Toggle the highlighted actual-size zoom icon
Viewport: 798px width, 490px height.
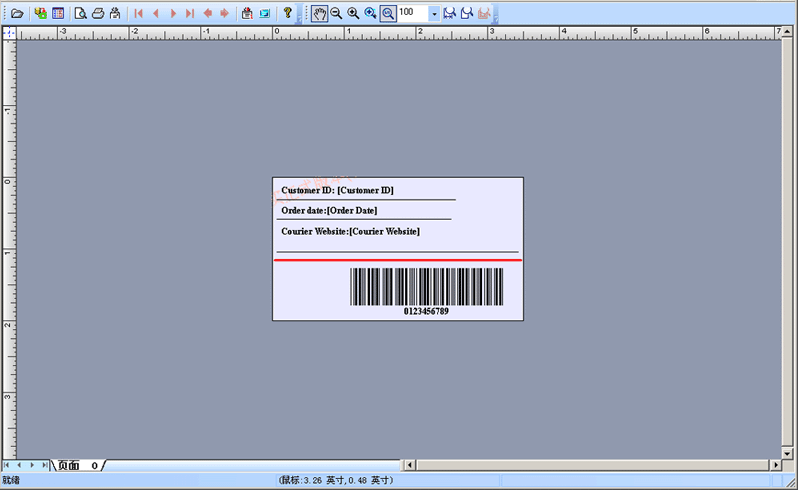388,13
